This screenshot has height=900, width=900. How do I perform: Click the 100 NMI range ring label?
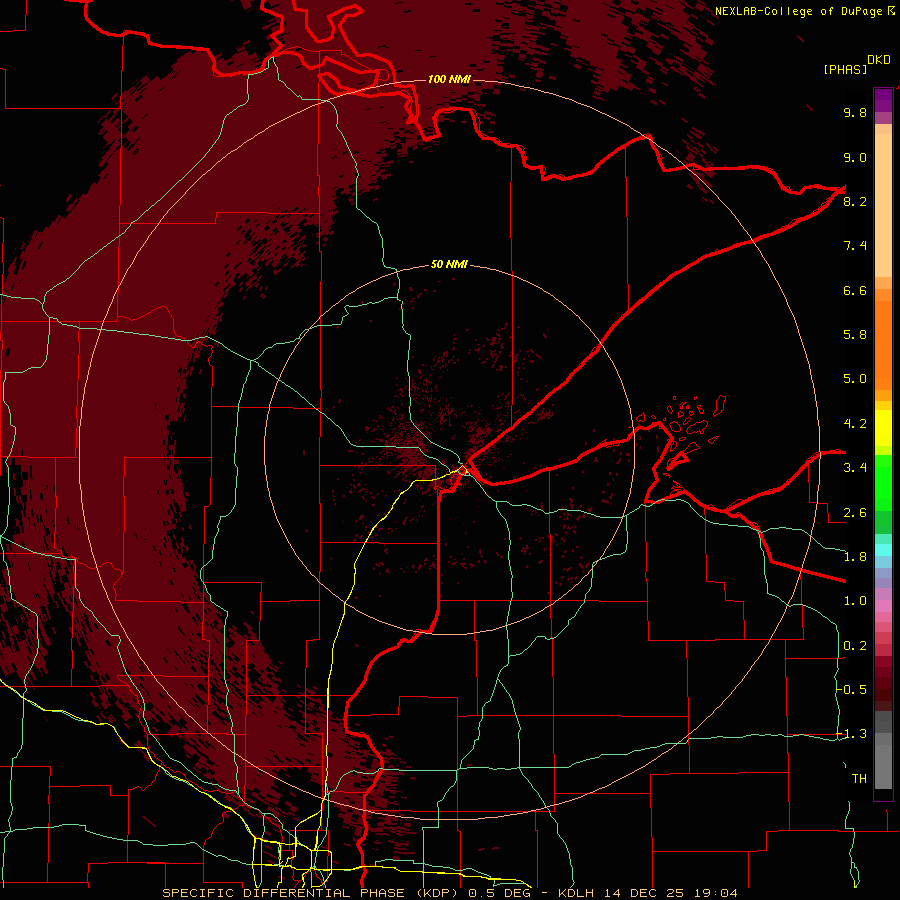tap(449, 79)
